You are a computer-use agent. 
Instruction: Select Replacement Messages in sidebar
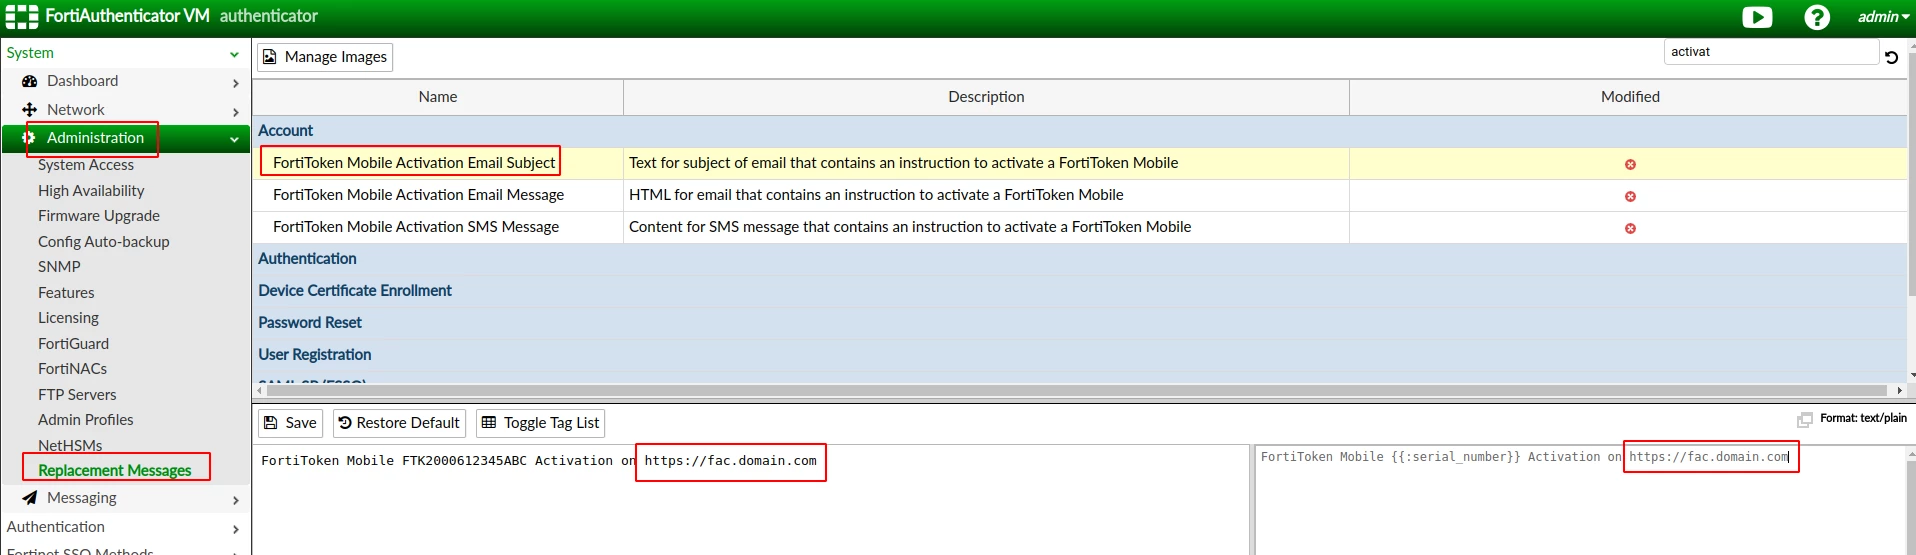click(x=115, y=471)
